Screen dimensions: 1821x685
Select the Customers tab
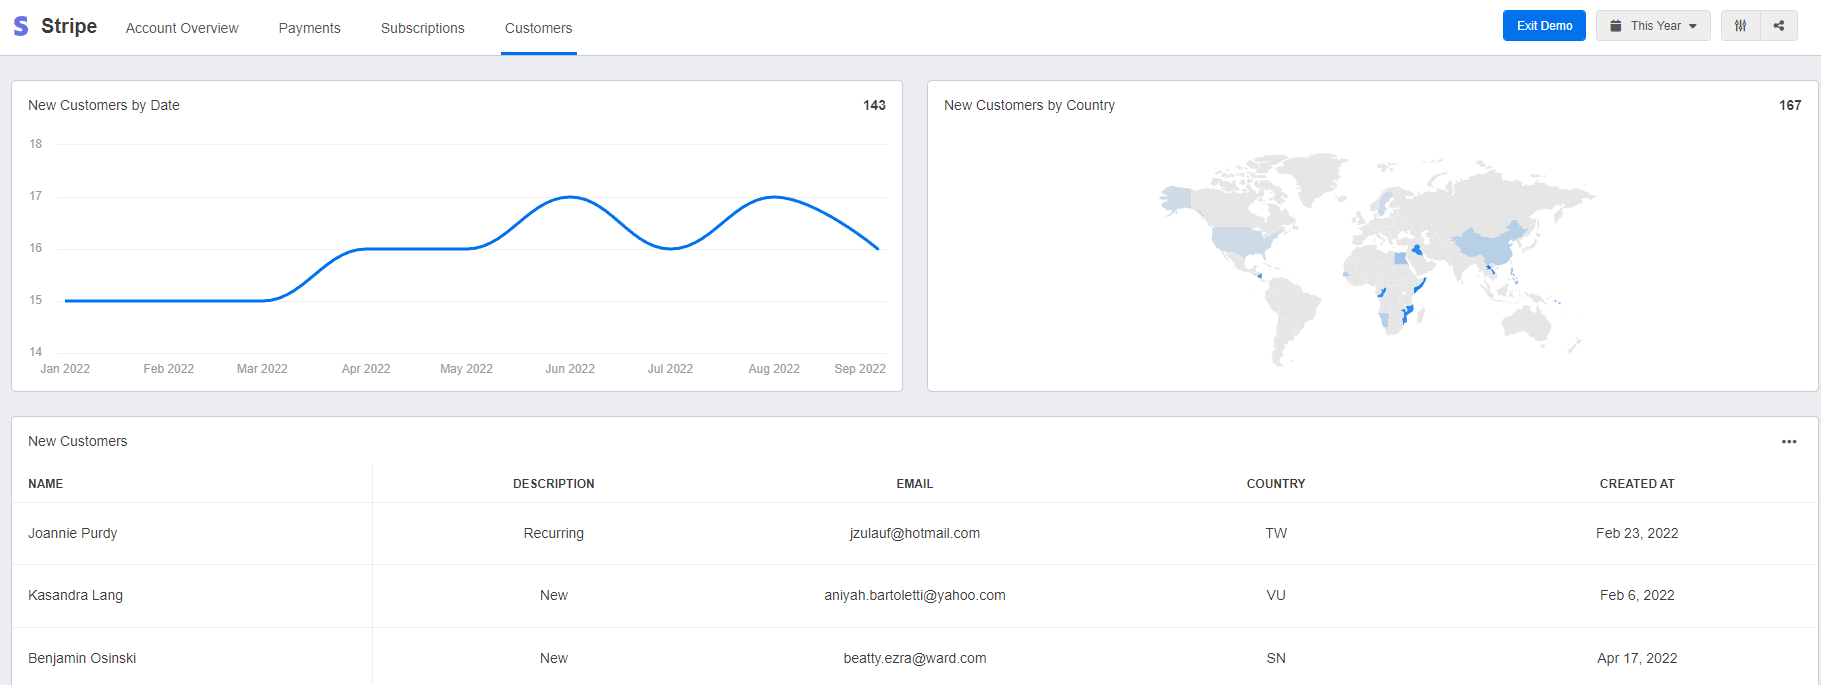click(x=538, y=28)
